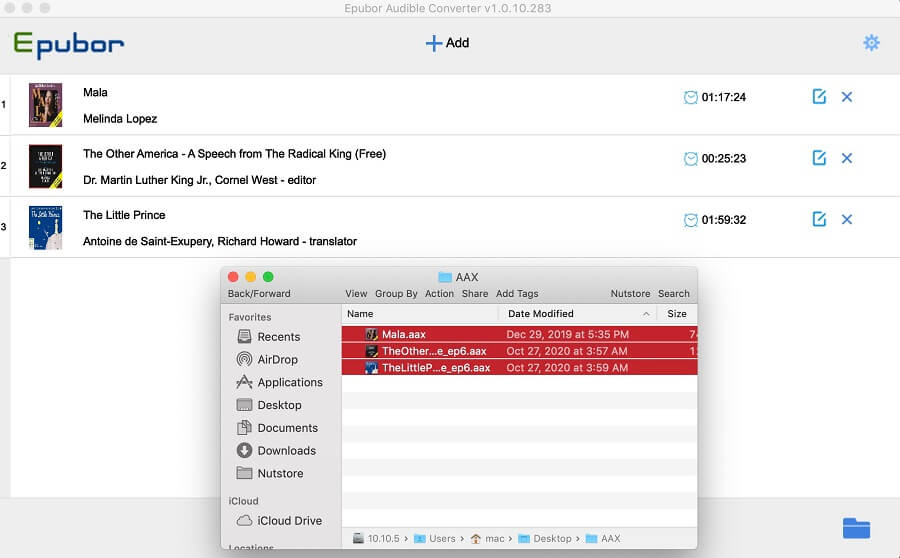Click Search in Finder toolbar
900x558 pixels.
click(673, 293)
